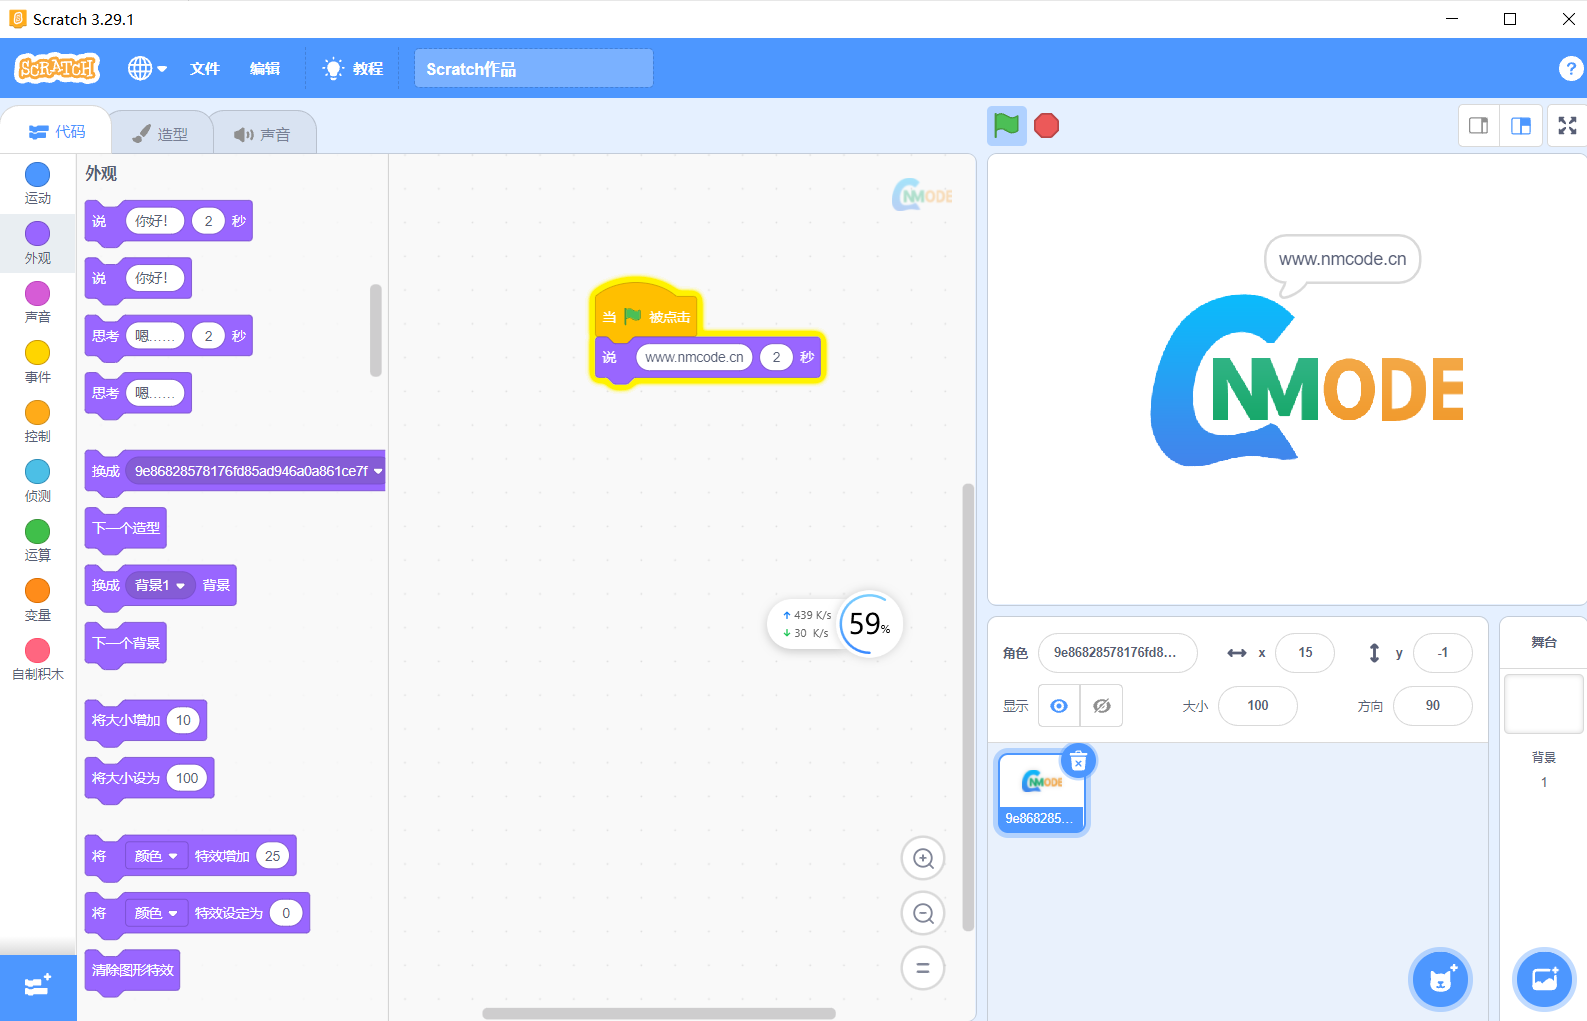Click the palette vertical scrollbar

click(376, 330)
